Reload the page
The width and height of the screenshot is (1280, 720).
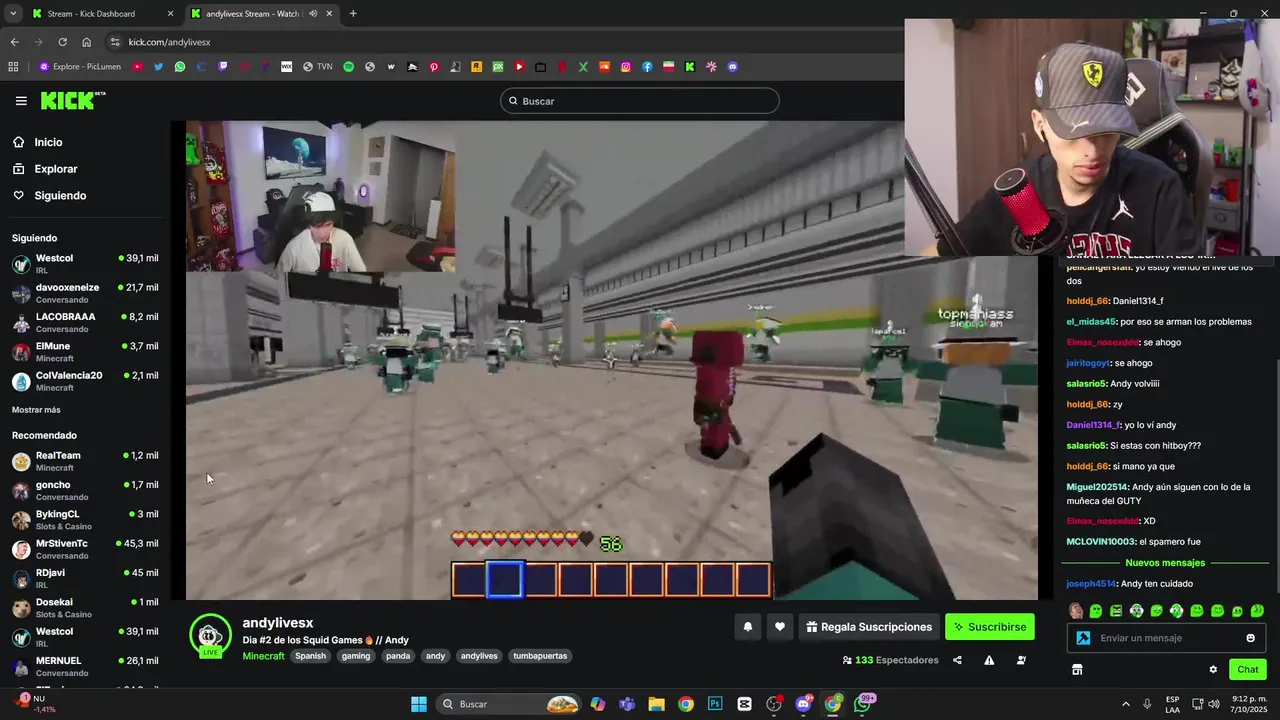(x=62, y=42)
